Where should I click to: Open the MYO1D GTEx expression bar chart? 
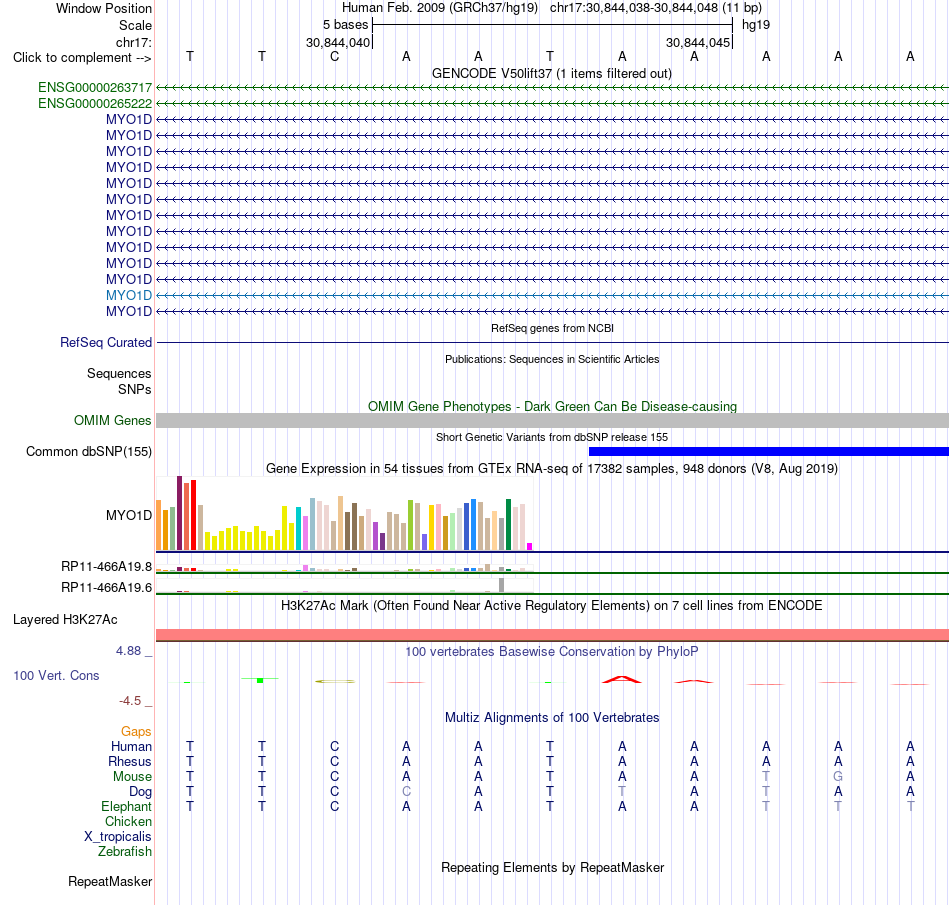coord(344,514)
